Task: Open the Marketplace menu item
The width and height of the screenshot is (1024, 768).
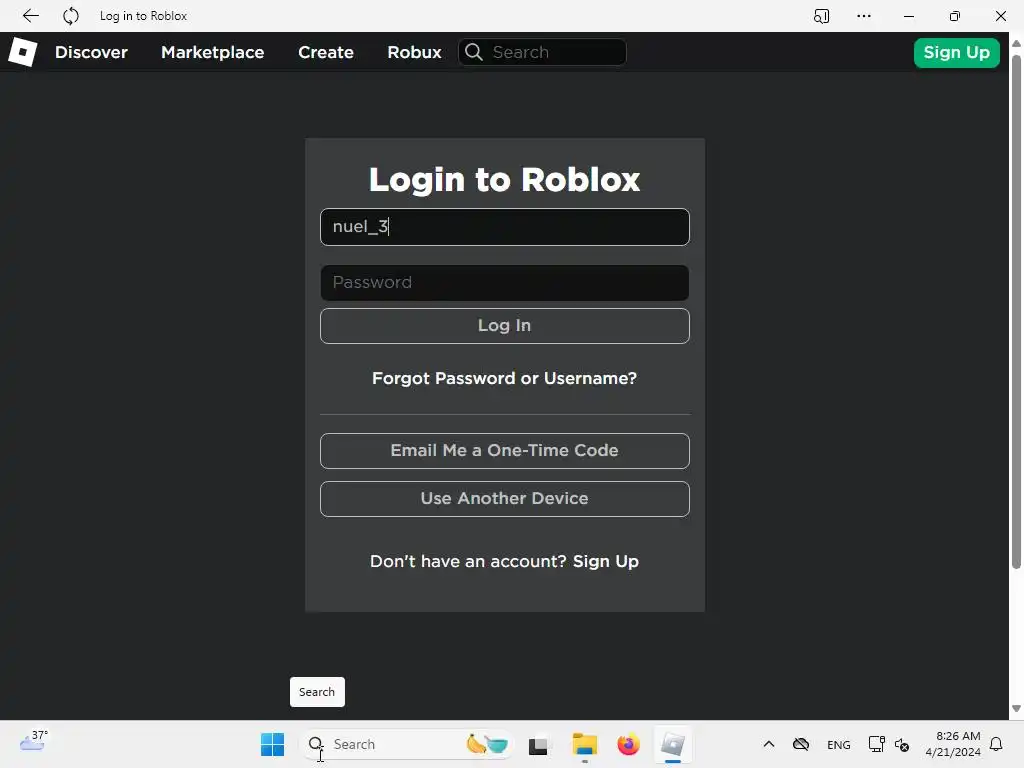Action: tap(213, 52)
